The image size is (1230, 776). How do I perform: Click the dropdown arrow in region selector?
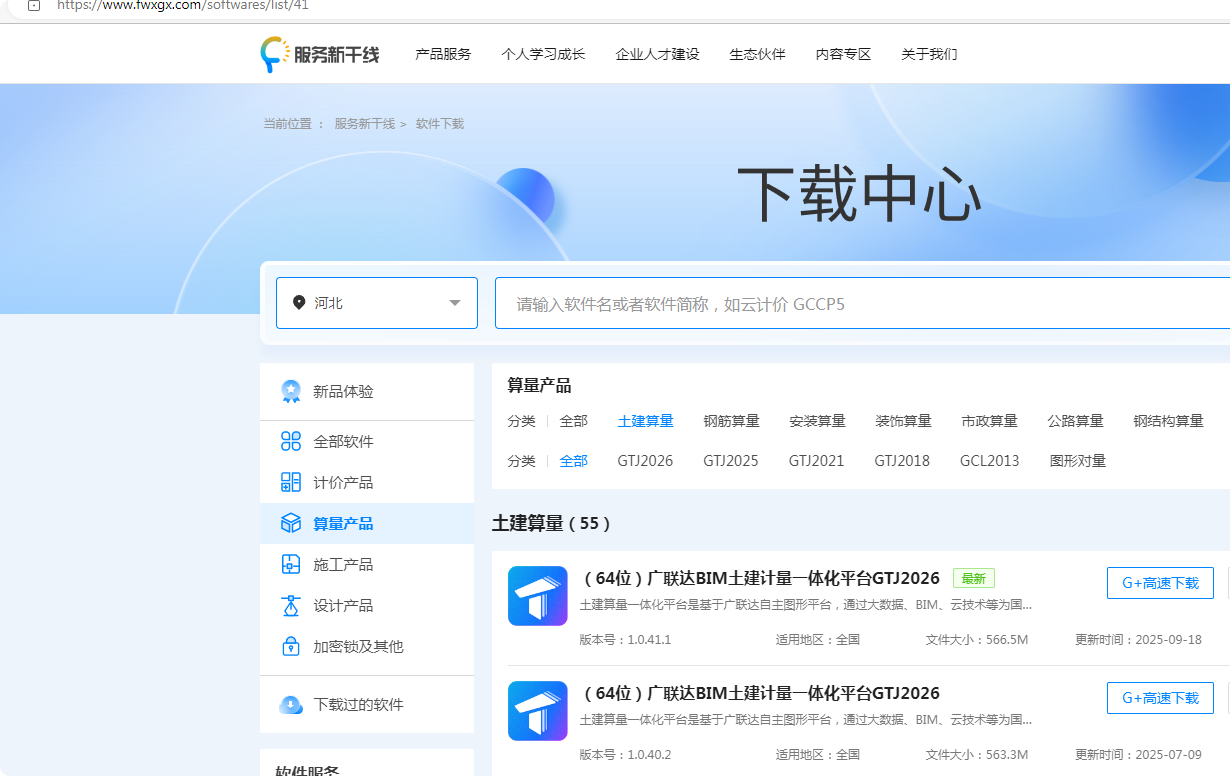click(x=455, y=303)
